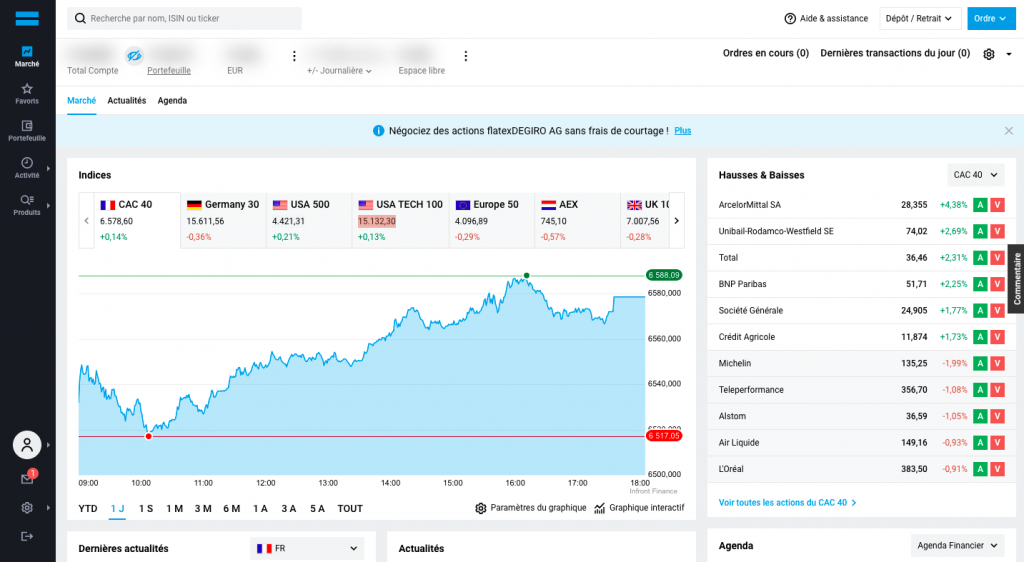Buy L'Oréal with green A button
Screen dimensions: 1024x562
980,469
